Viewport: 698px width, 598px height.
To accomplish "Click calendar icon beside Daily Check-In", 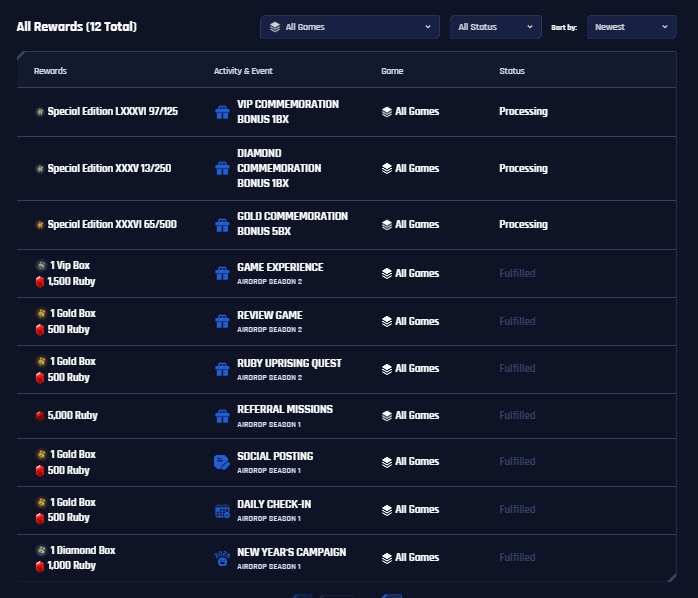I will (x=222, y=511).
